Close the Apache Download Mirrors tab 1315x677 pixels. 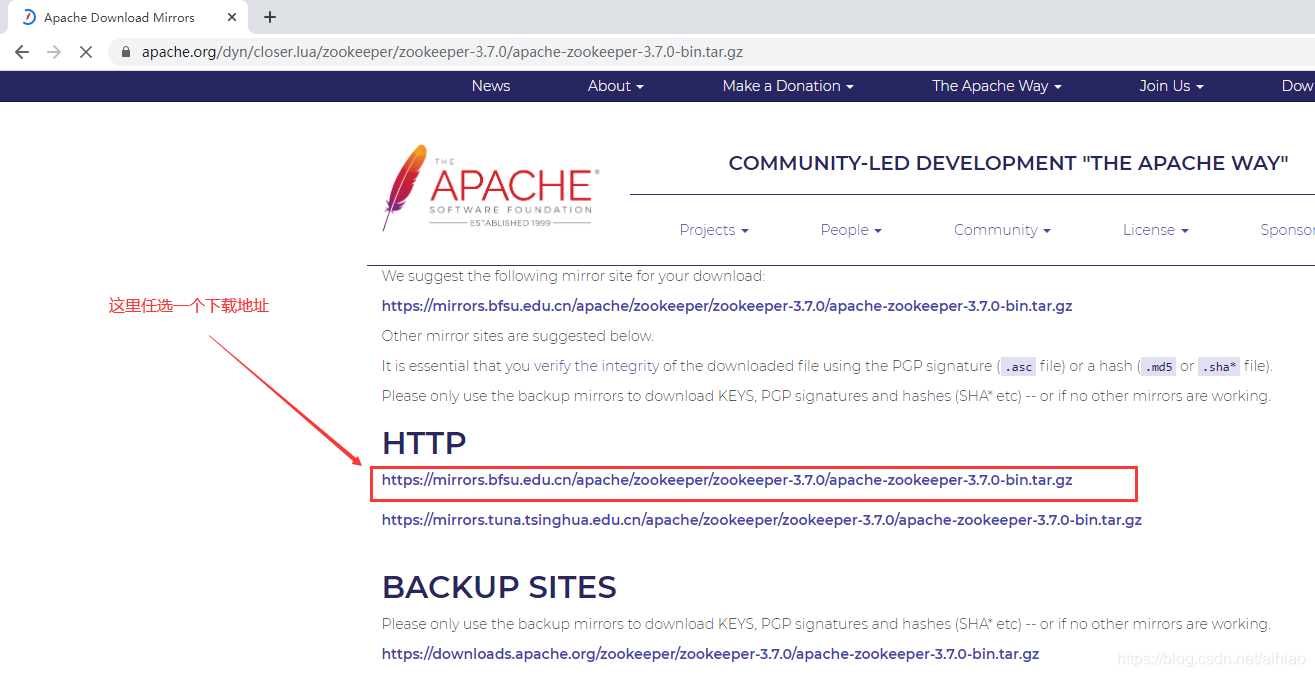click(232, 17)
